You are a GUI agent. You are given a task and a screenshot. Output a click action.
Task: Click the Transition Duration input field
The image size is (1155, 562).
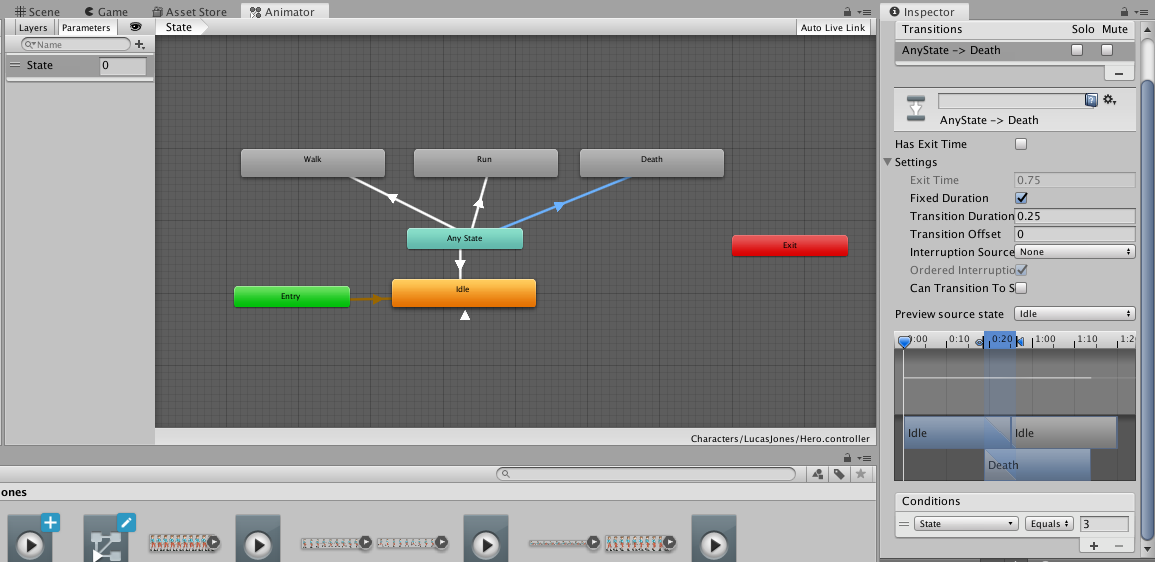point(1075,216)
